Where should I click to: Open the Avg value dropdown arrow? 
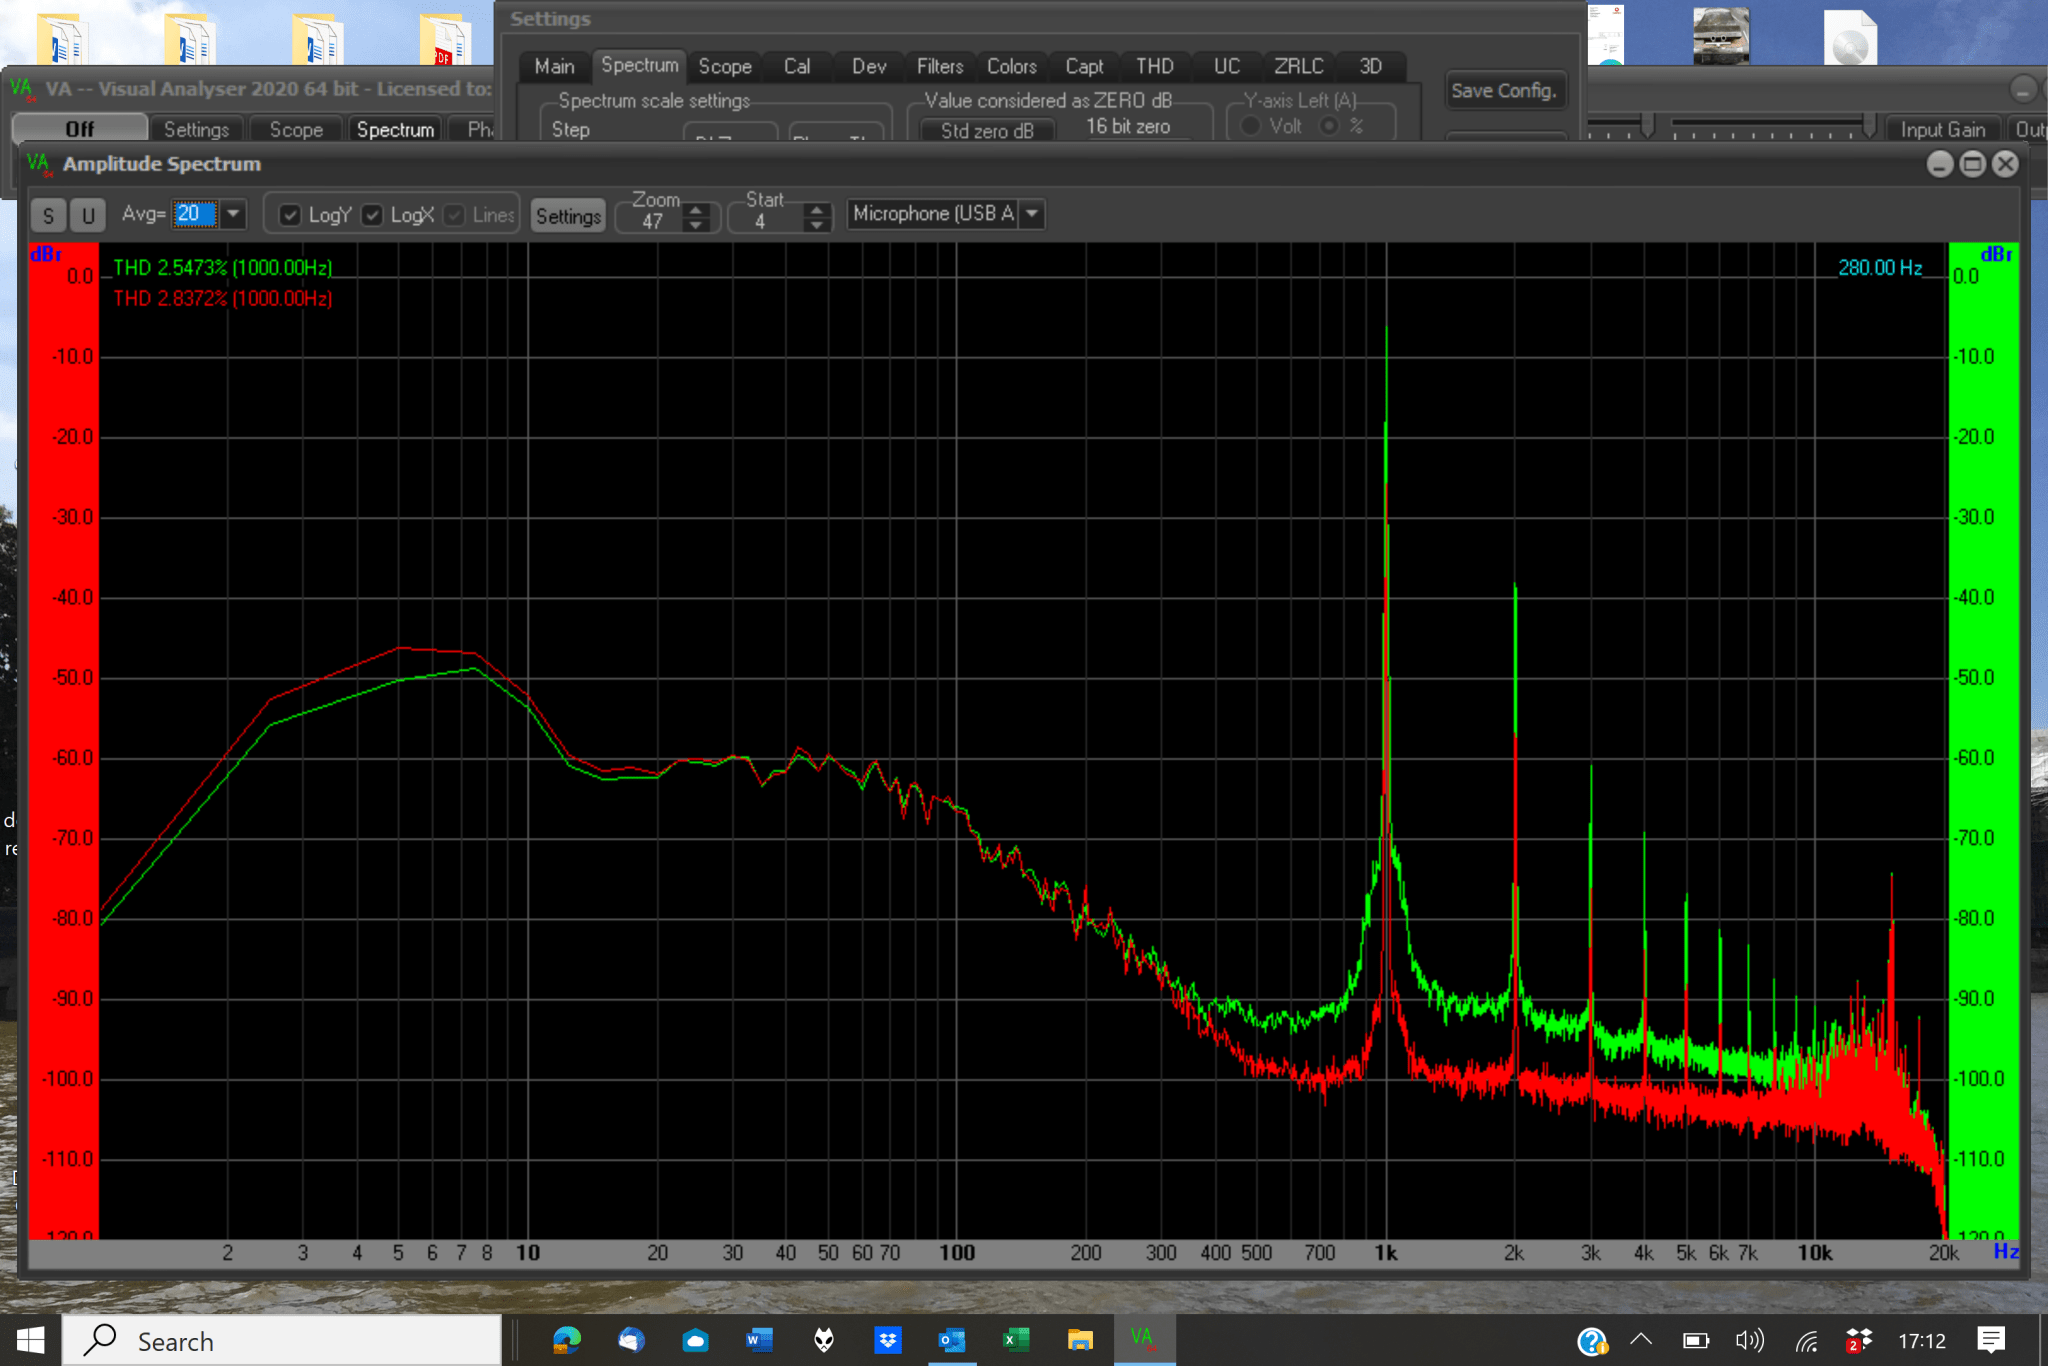coord(233,214)
